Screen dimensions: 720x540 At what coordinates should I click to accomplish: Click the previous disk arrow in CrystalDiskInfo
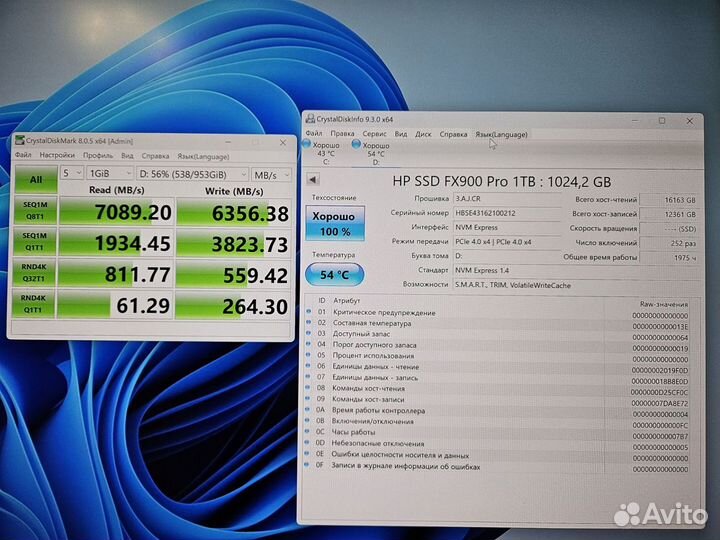coord(313,179)
